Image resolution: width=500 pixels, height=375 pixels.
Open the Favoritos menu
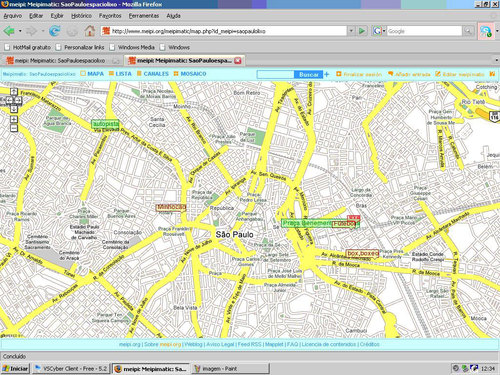click(x=110, y=16)
